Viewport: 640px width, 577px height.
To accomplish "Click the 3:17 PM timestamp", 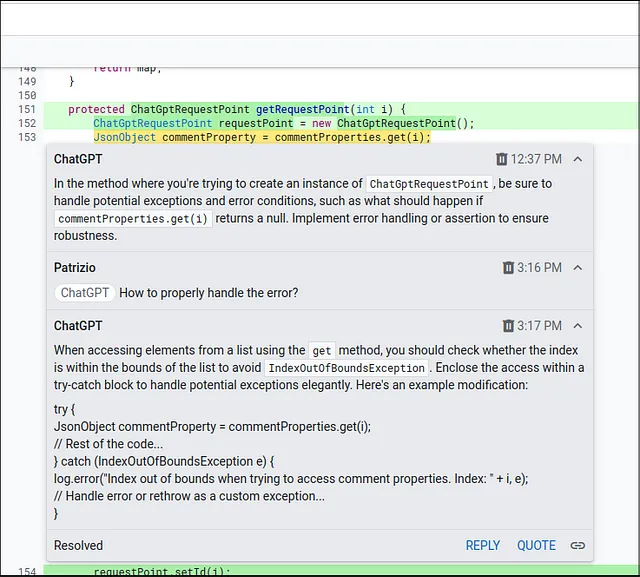I will point(539,326).
